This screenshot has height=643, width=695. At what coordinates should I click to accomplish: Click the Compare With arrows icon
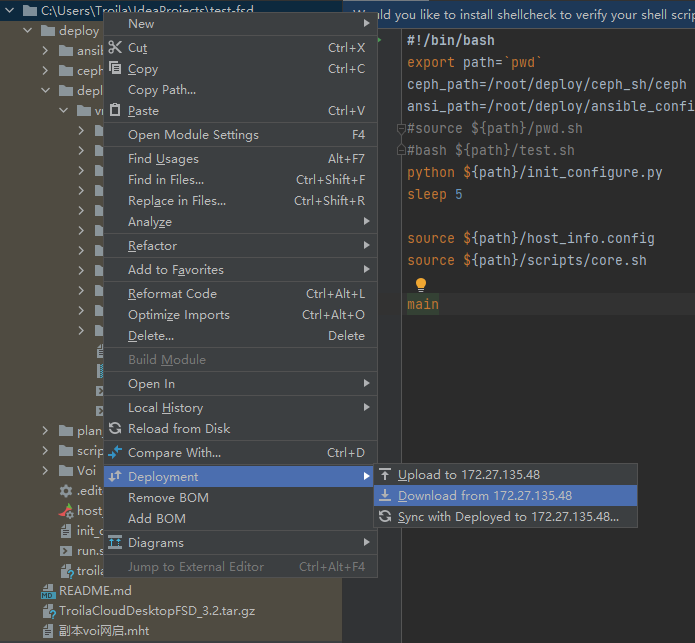click(x=114, y=453)
